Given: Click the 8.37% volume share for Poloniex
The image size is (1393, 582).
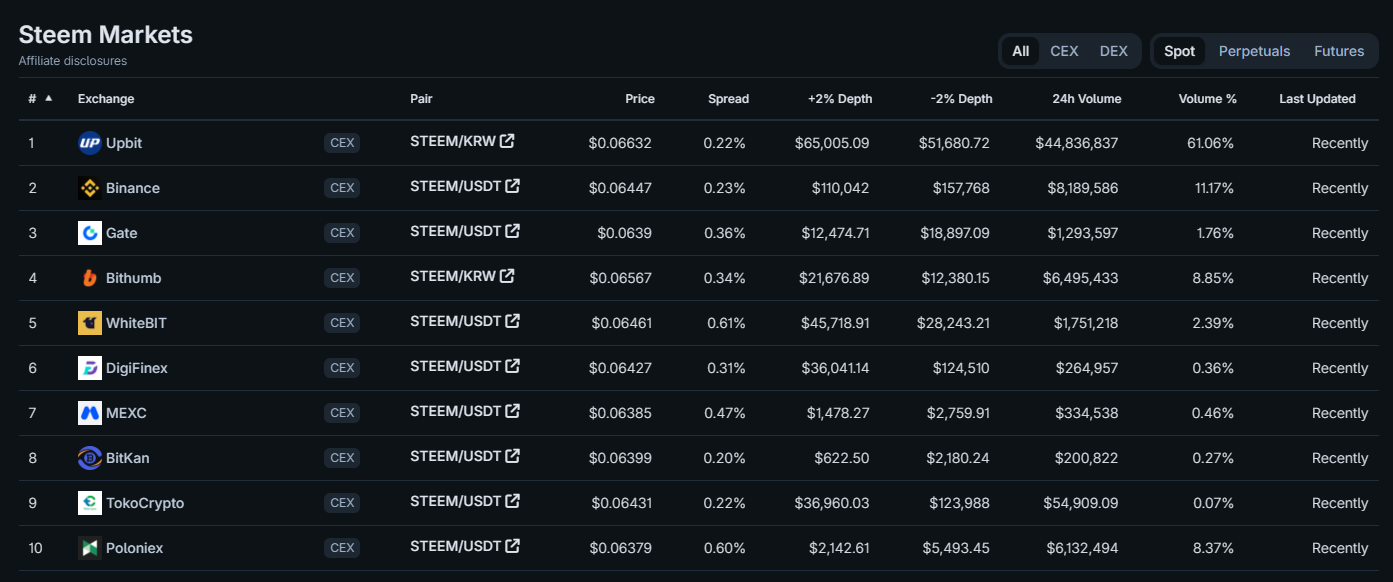Looking at the screenshot, I should click(x=1212, y=548).
